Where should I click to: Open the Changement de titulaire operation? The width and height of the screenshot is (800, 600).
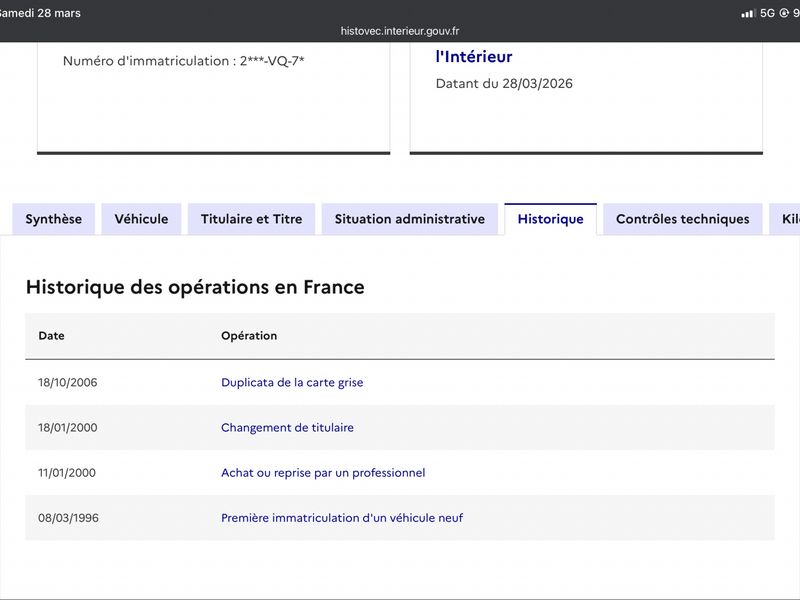(287, 428)
